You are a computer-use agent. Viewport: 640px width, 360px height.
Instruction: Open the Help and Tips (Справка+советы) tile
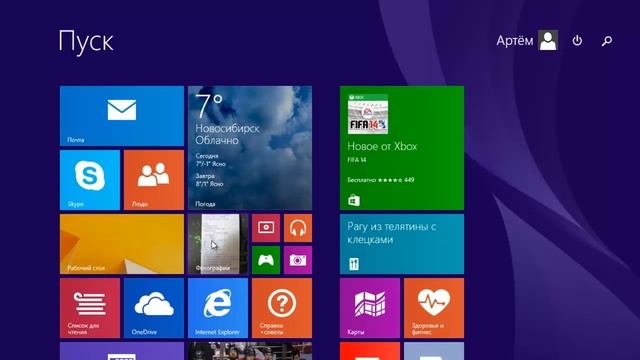point(282,308)
